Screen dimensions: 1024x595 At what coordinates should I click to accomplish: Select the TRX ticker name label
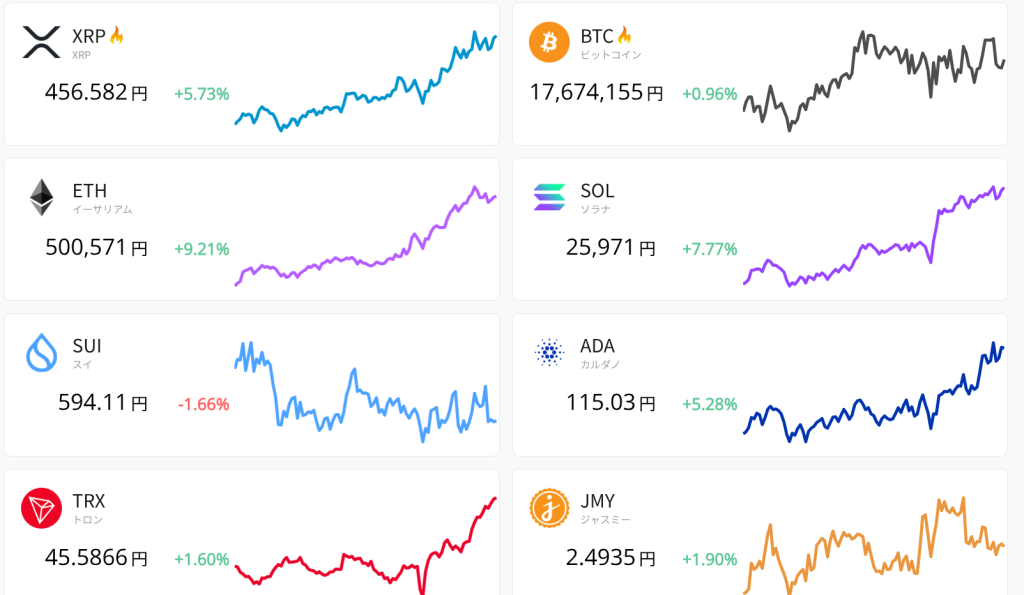89,501
